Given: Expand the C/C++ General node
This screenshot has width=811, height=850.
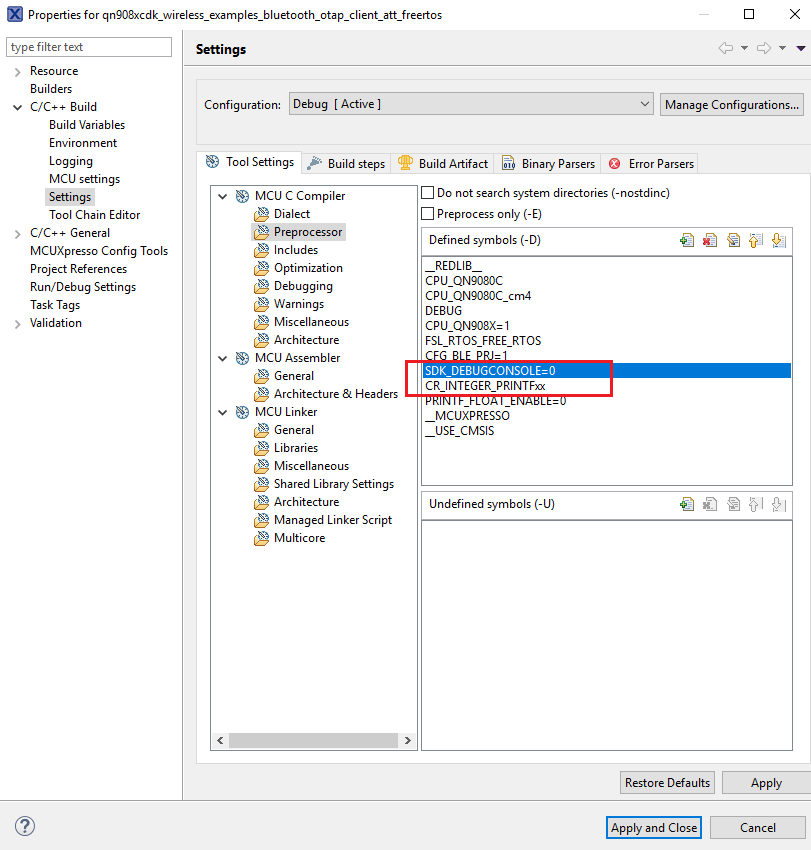Looking at the screenshot, I should [x=17, y=234].
